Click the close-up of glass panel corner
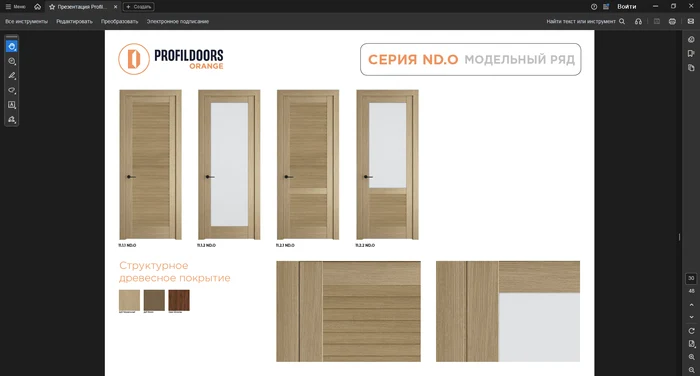Image resolution: width=700 pixels, height=376 pixels. 508,311
